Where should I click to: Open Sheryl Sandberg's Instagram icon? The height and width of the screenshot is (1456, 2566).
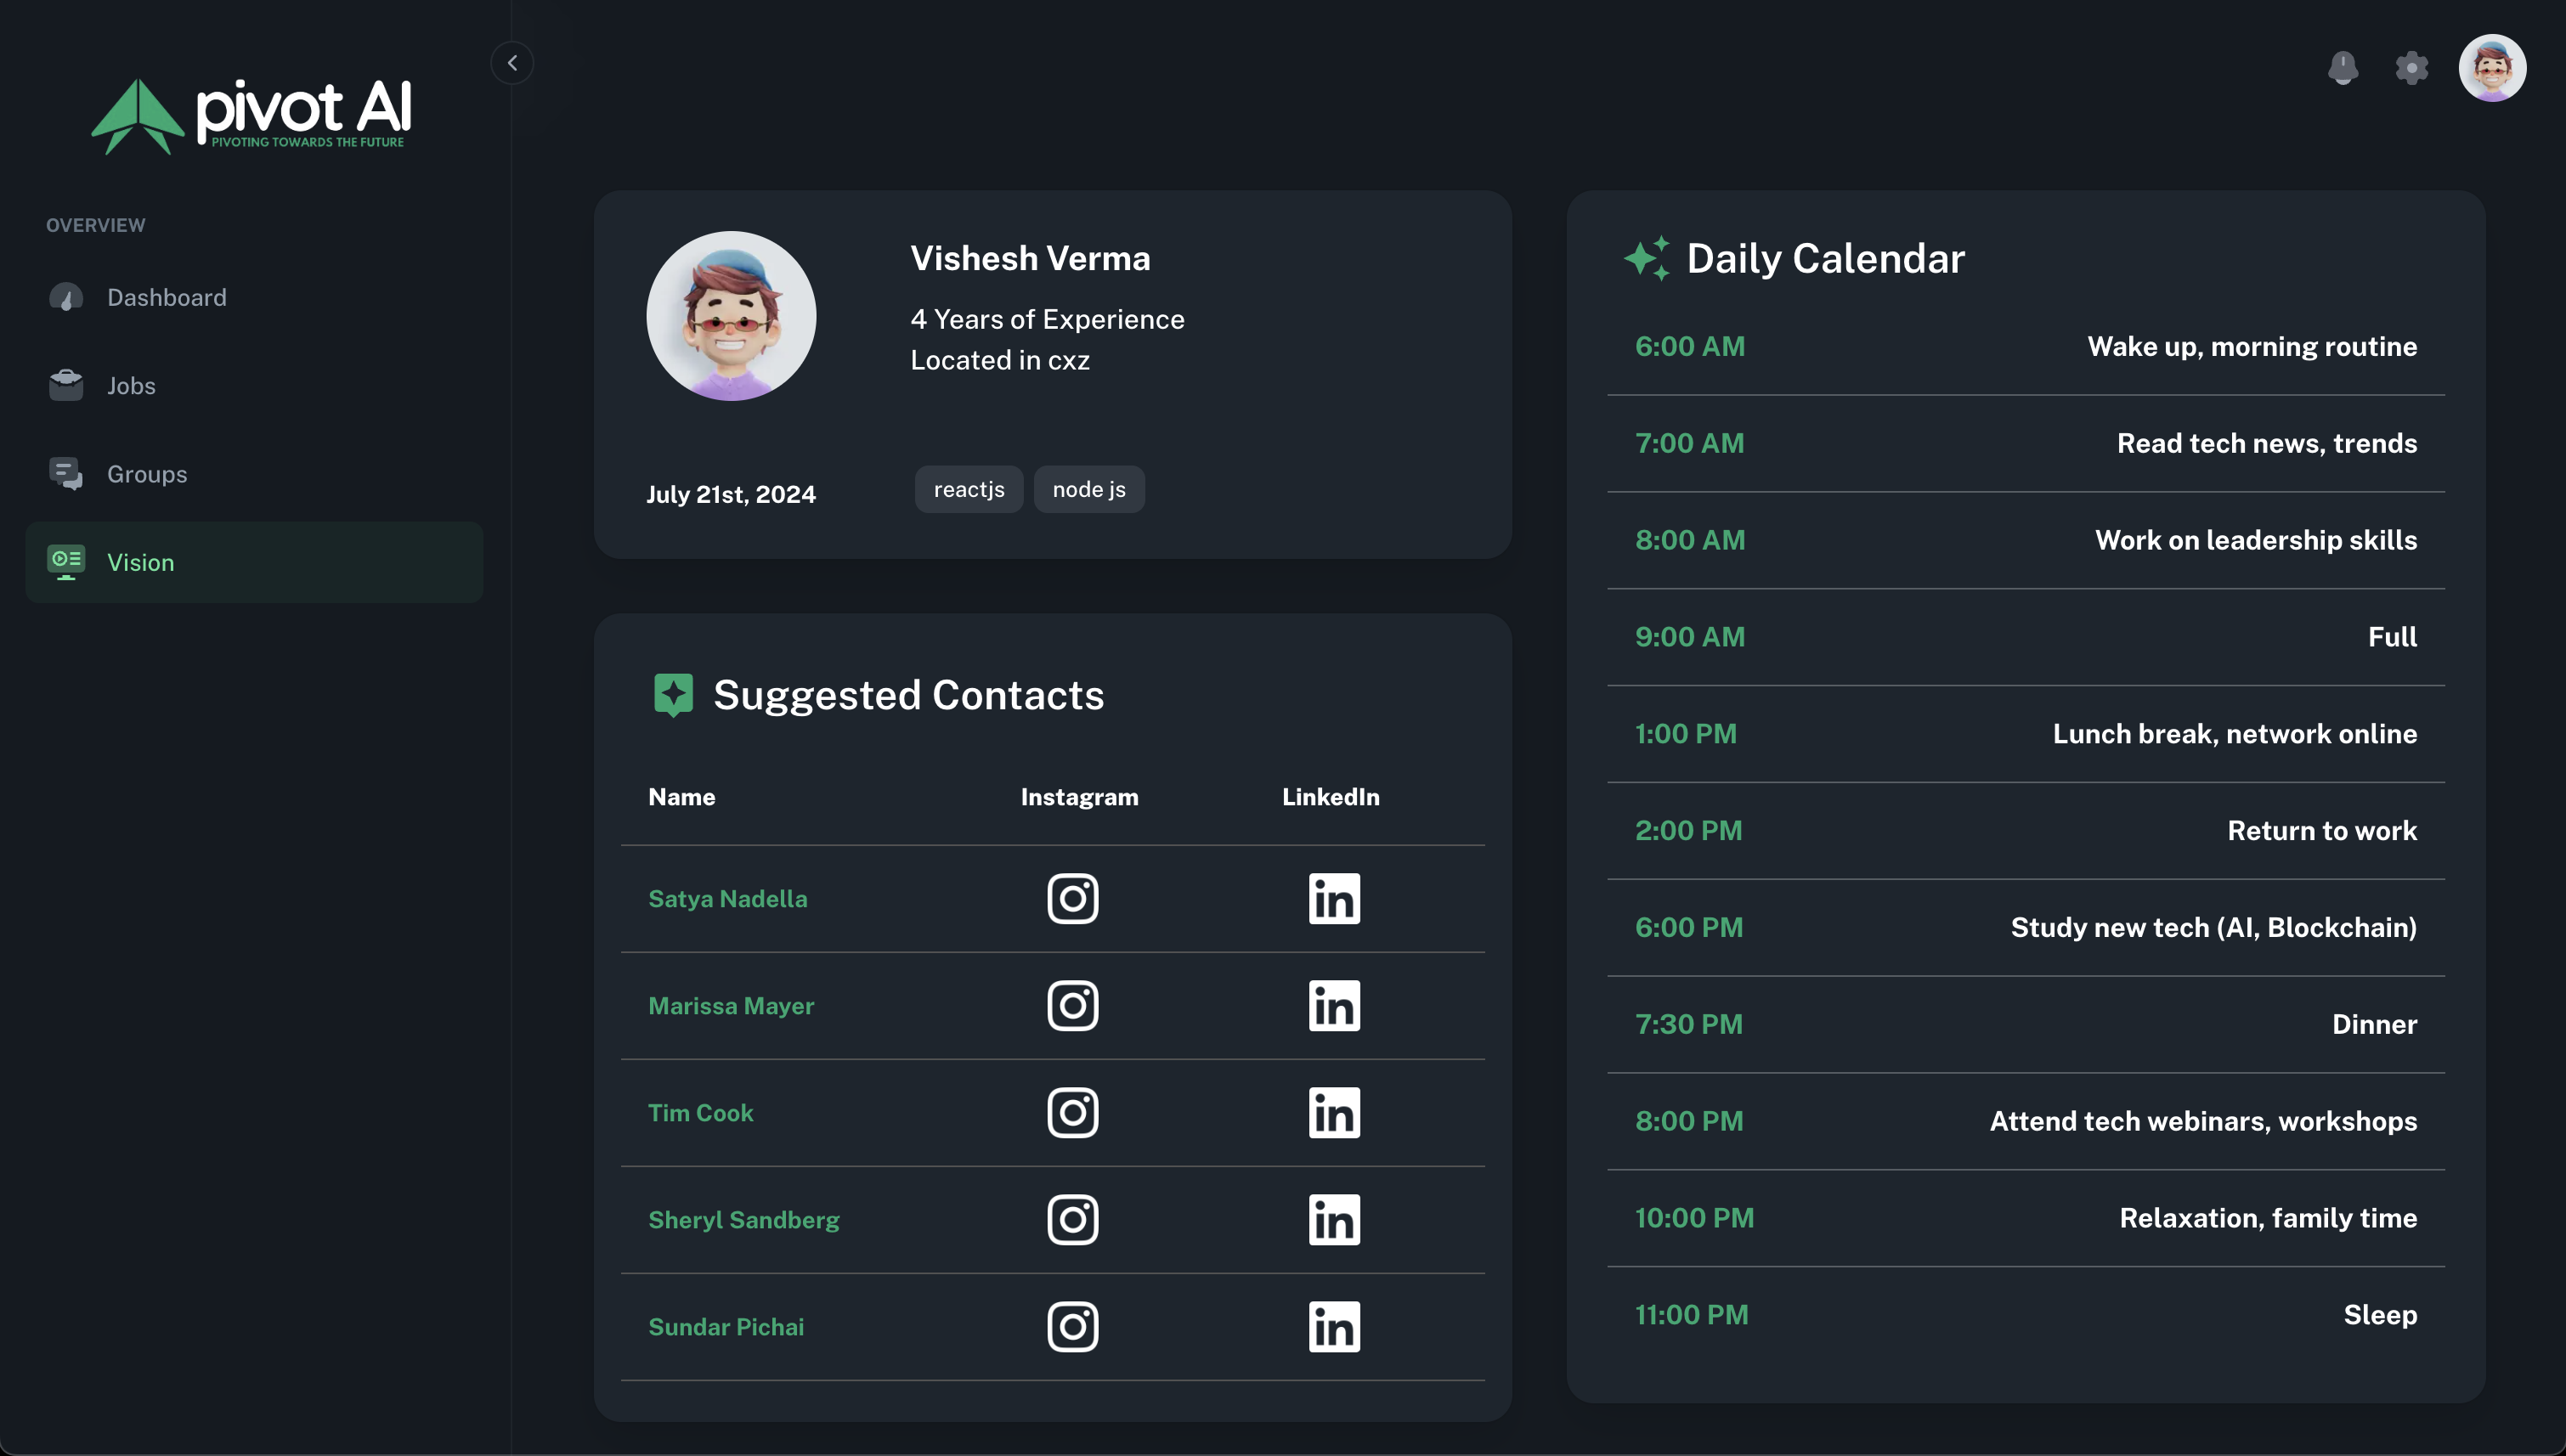pos(1072,1219)
